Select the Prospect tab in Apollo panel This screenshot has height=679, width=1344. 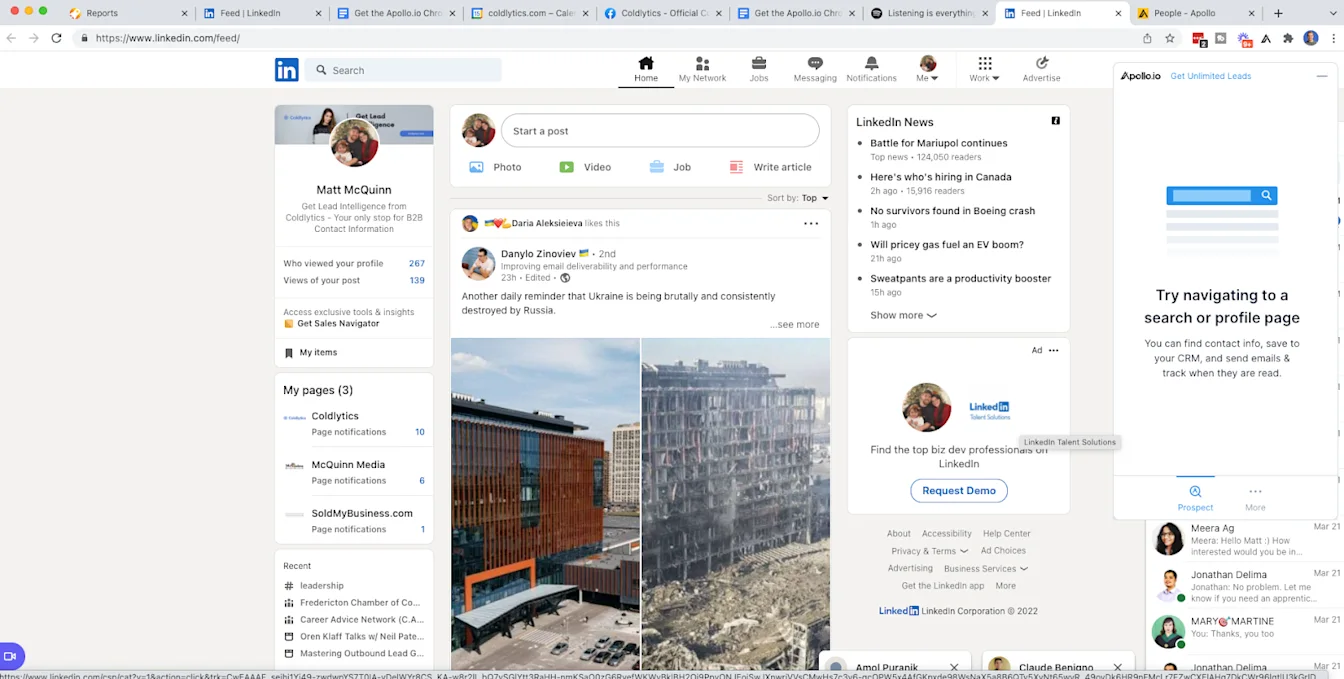click(1195, 498)
